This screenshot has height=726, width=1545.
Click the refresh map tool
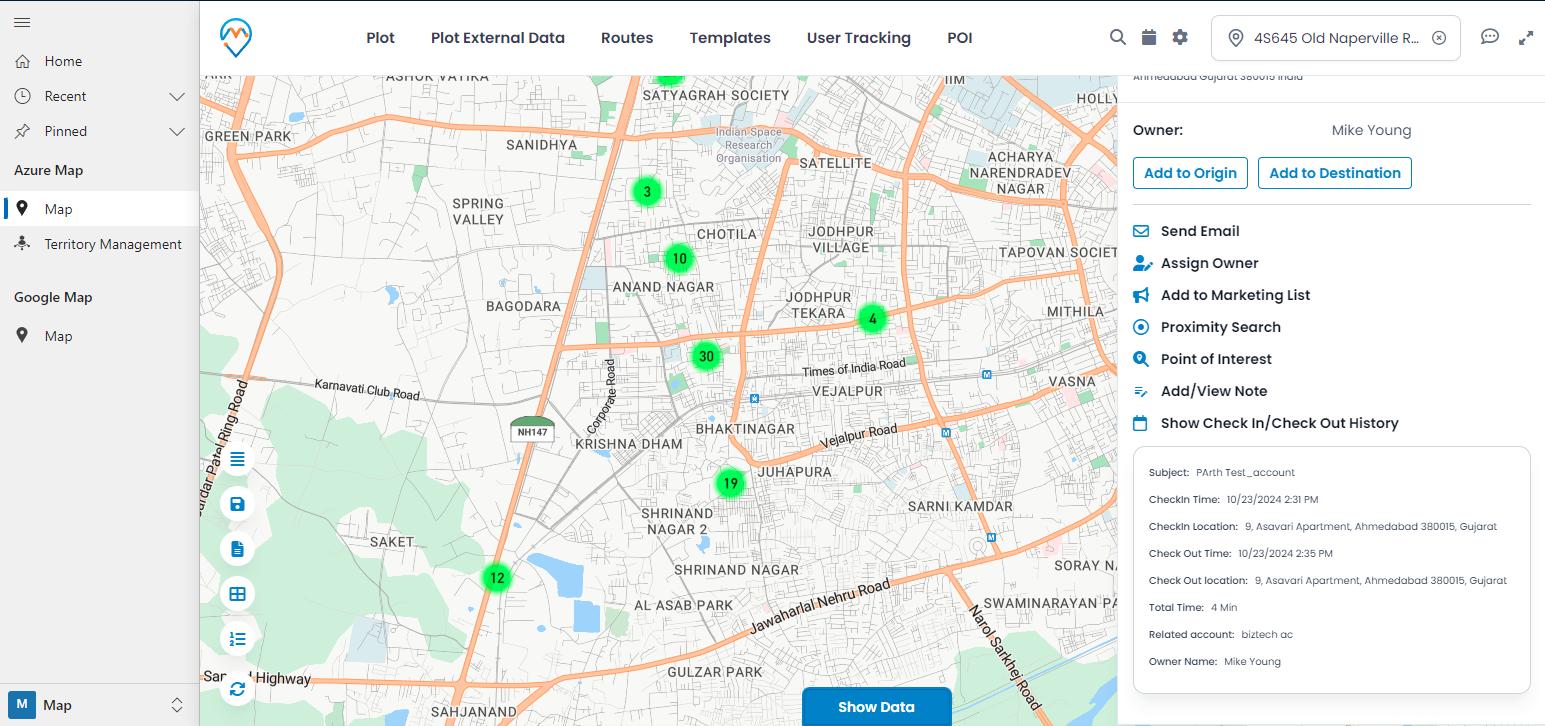(x=237, y=688)
